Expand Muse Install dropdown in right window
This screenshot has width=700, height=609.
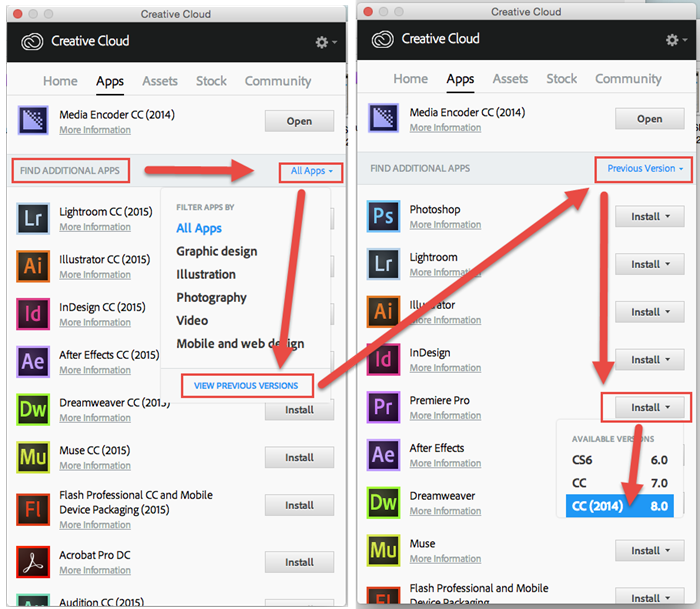650,551
